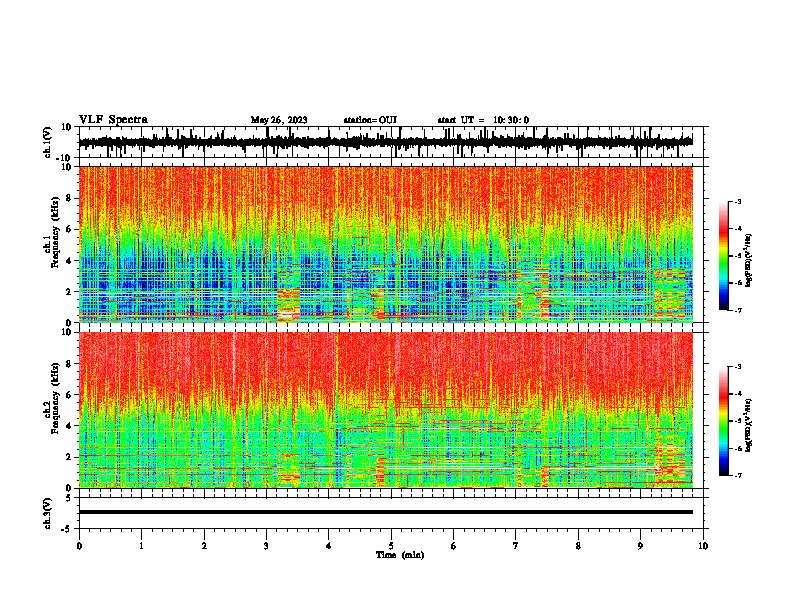Click the ch.2 "Frequency (kHz)" axis label
Viewport: 792px width, 612px height.
(55, 397)
